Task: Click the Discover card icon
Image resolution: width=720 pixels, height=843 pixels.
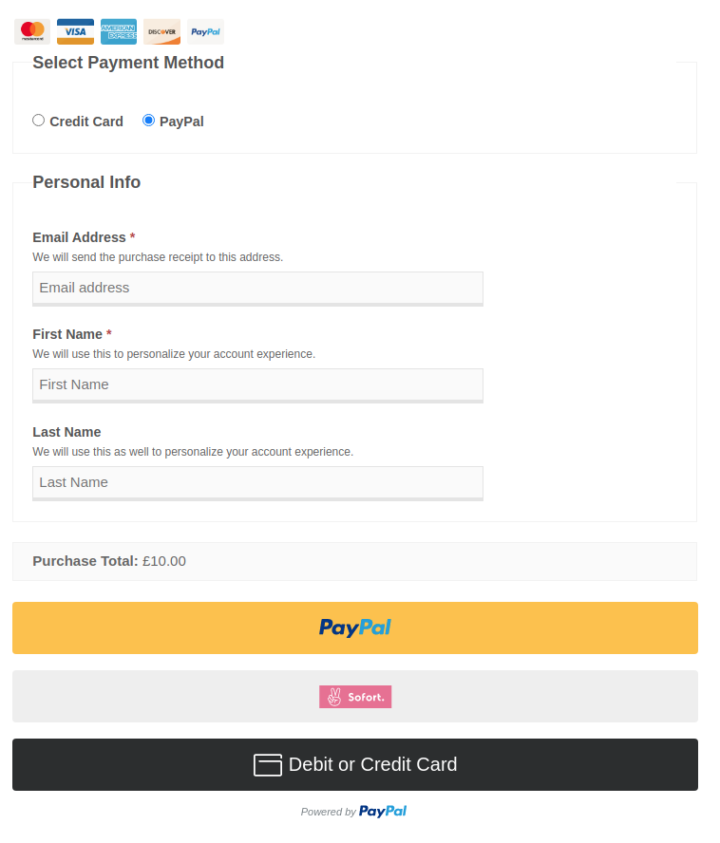Action: [x=161, y=31]
